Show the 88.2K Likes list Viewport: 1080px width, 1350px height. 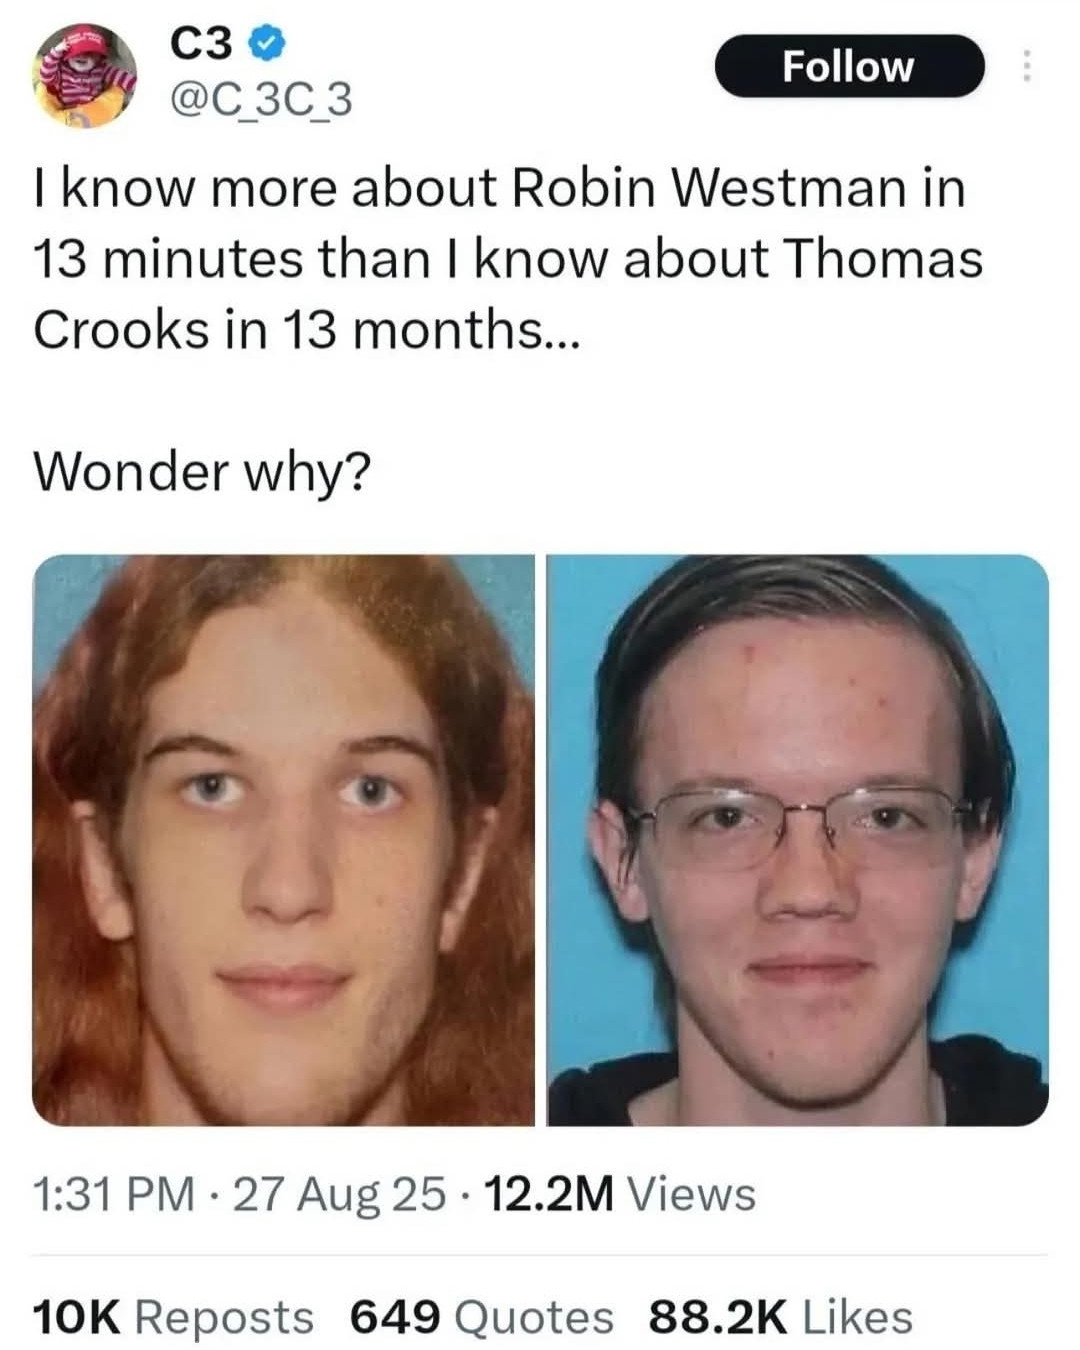pos(780,1317)
